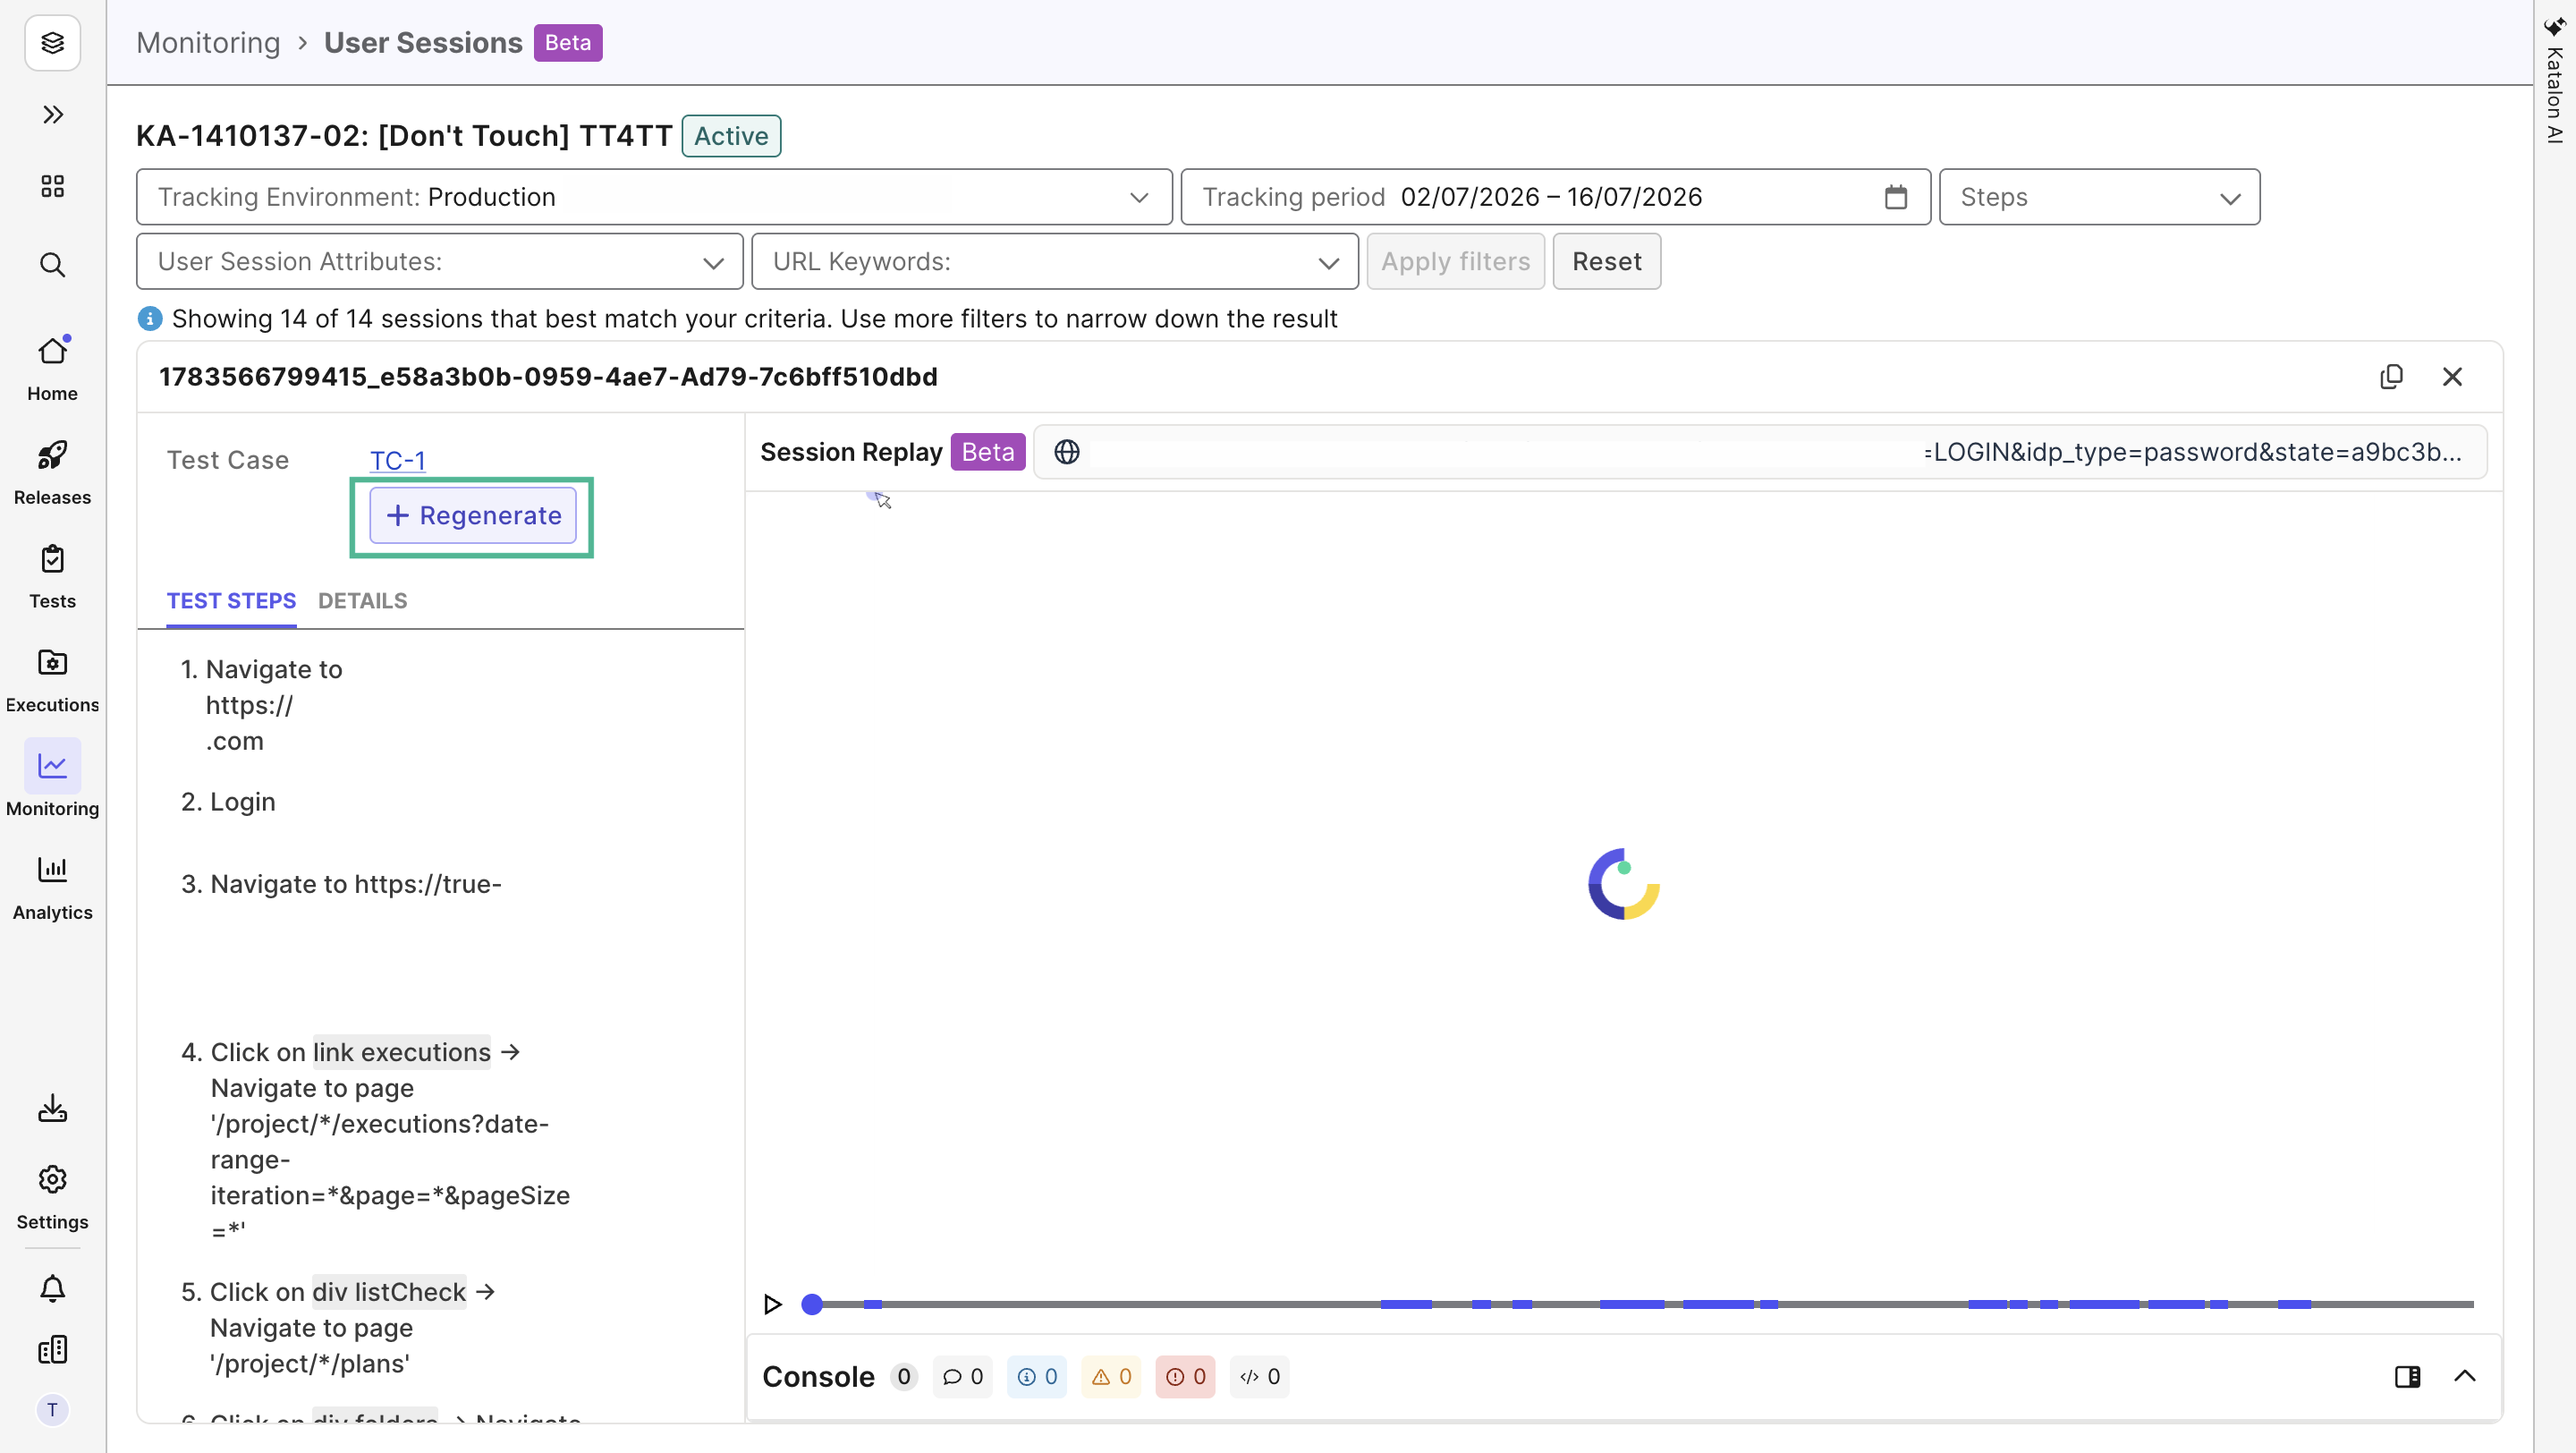Image resolution: width=2576 pixels, height=1453 pixels.
Task: Switch to TEST STEPS tab
Action: click(231, 601)
